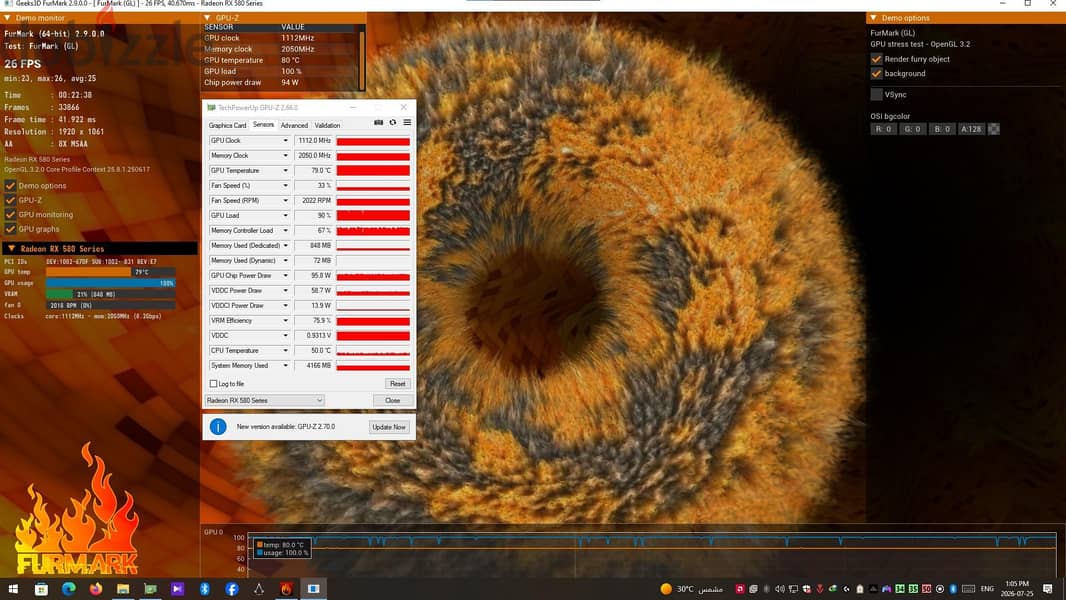The height and width of the screenshot is (600, 1066).
Task: Click ENG language indicator
Action: (x=987, y=589)
